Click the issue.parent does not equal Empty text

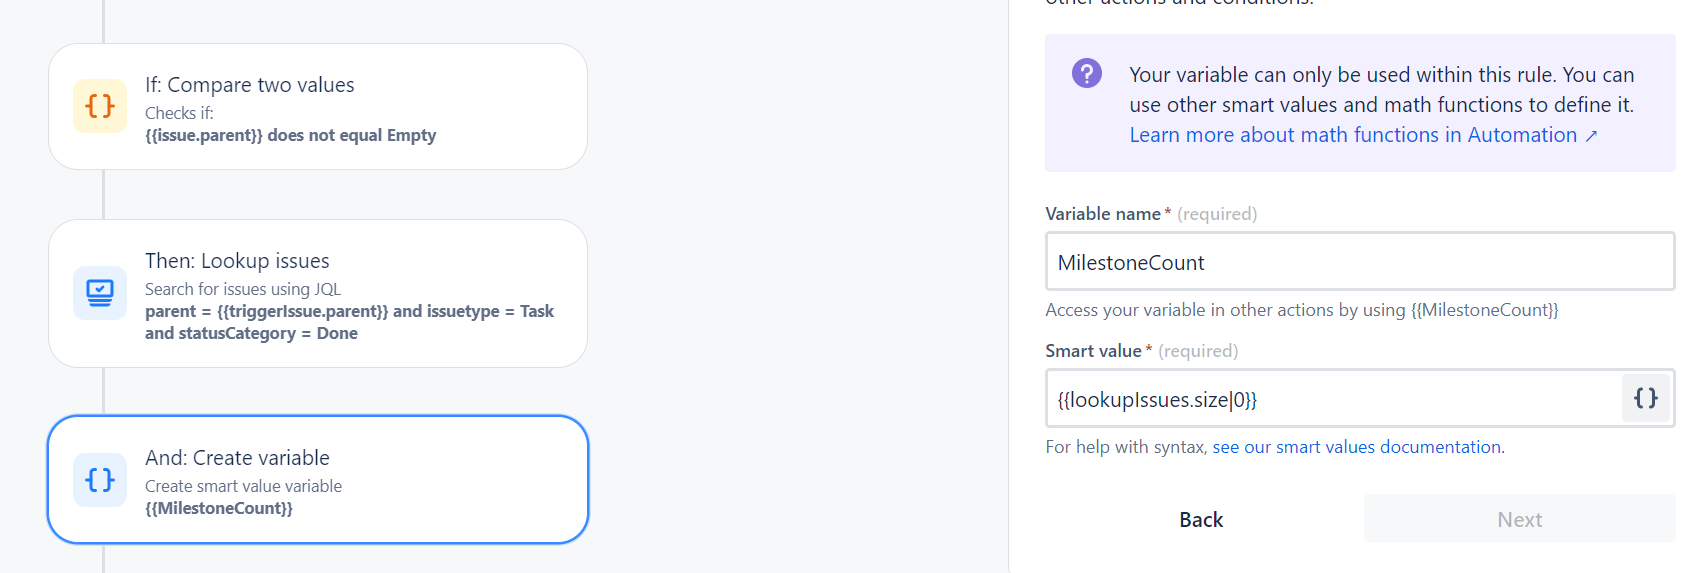click(290, 135)
